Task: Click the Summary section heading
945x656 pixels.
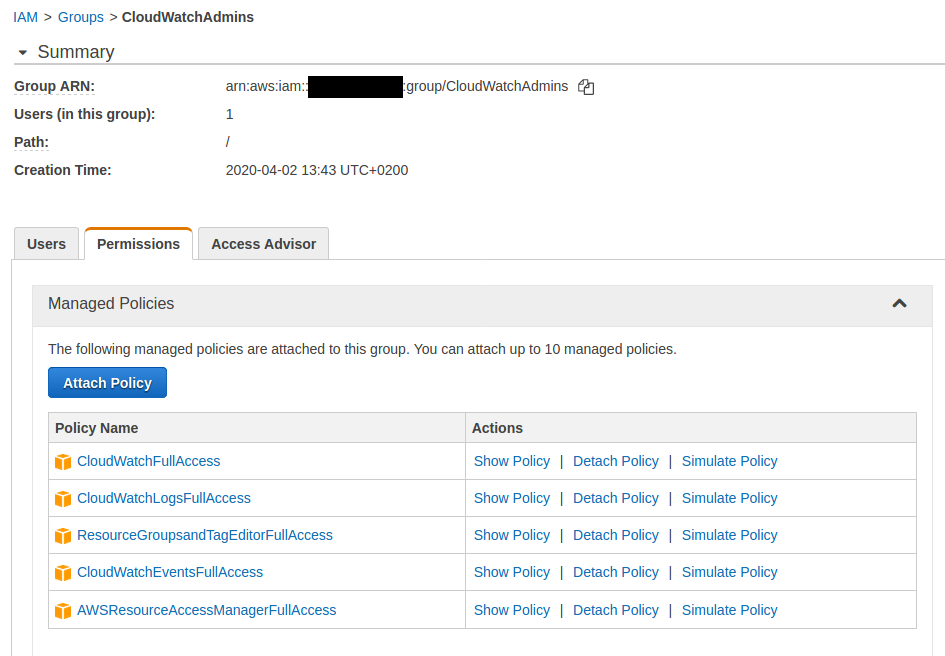Action: pos(76,52)
